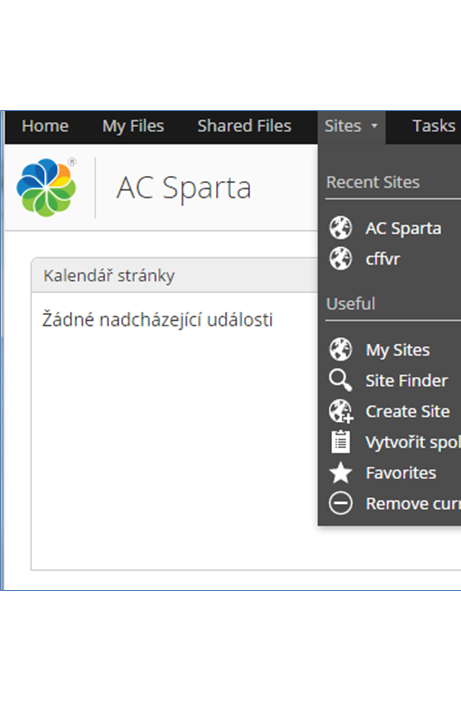Click the Kalendář stránky dashlet header
Screen dimensions: 461x701
[174, 275]
